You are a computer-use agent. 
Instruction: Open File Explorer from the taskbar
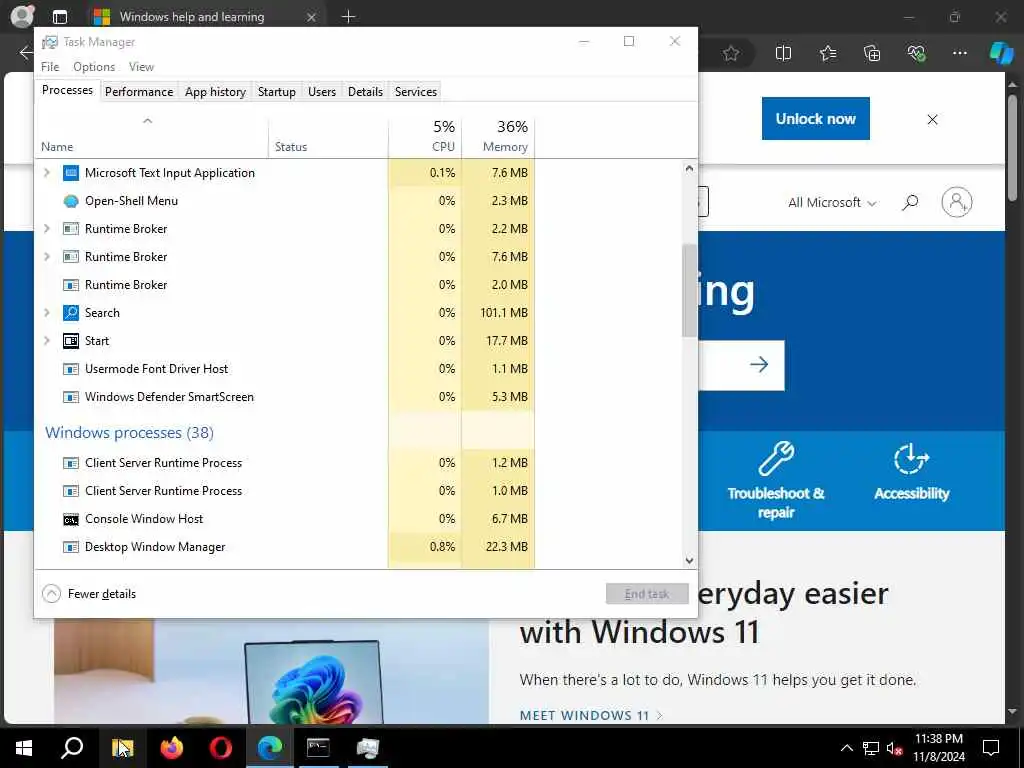[122, 748]
